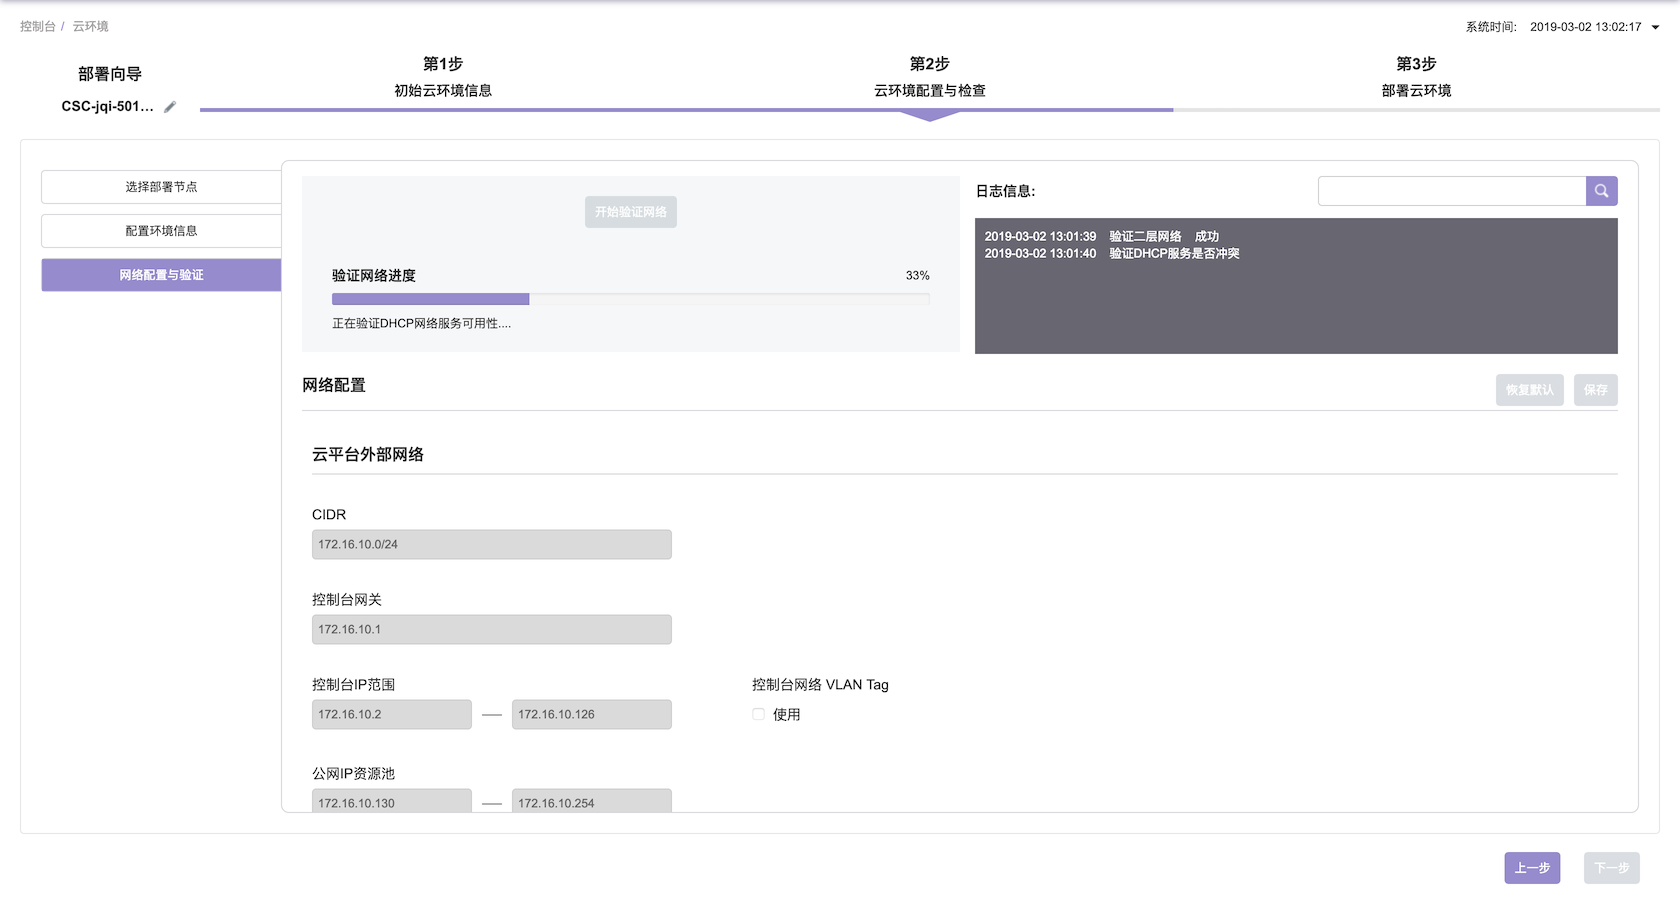Click the log search magnifier icon
The height and width of the screenshot is (904, 1680).
(x=1601, y=191)
